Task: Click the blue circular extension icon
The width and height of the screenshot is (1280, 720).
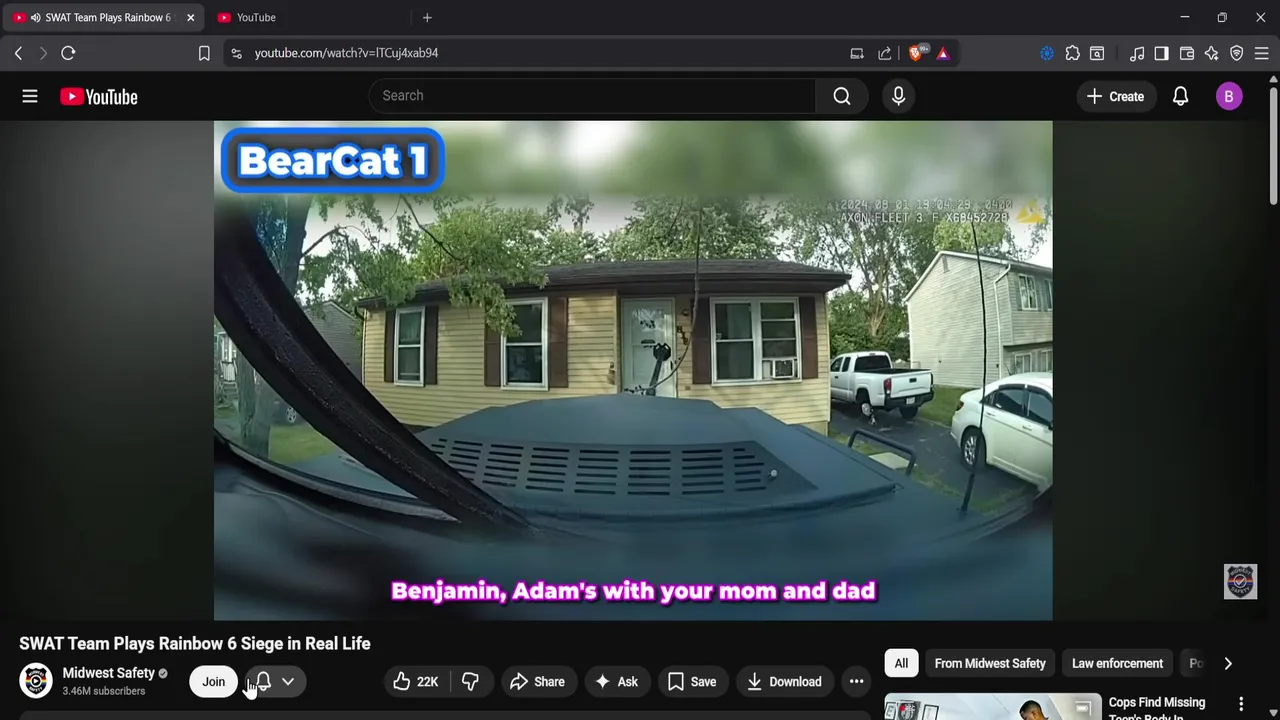Action: click(1047, 53)
